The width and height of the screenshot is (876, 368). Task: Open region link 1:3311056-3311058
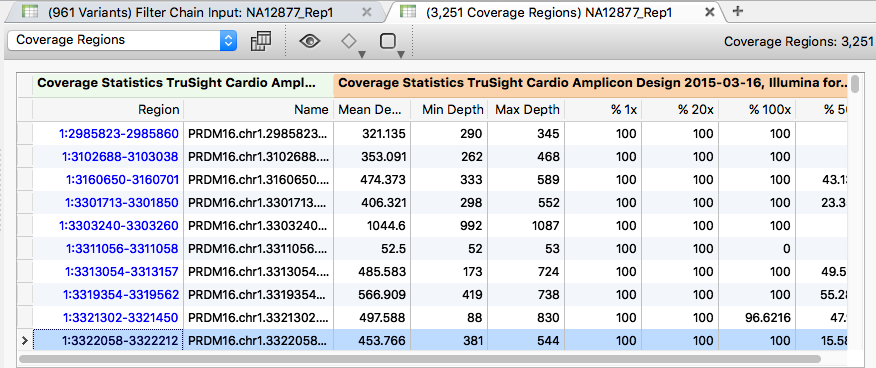click(122, 248)
